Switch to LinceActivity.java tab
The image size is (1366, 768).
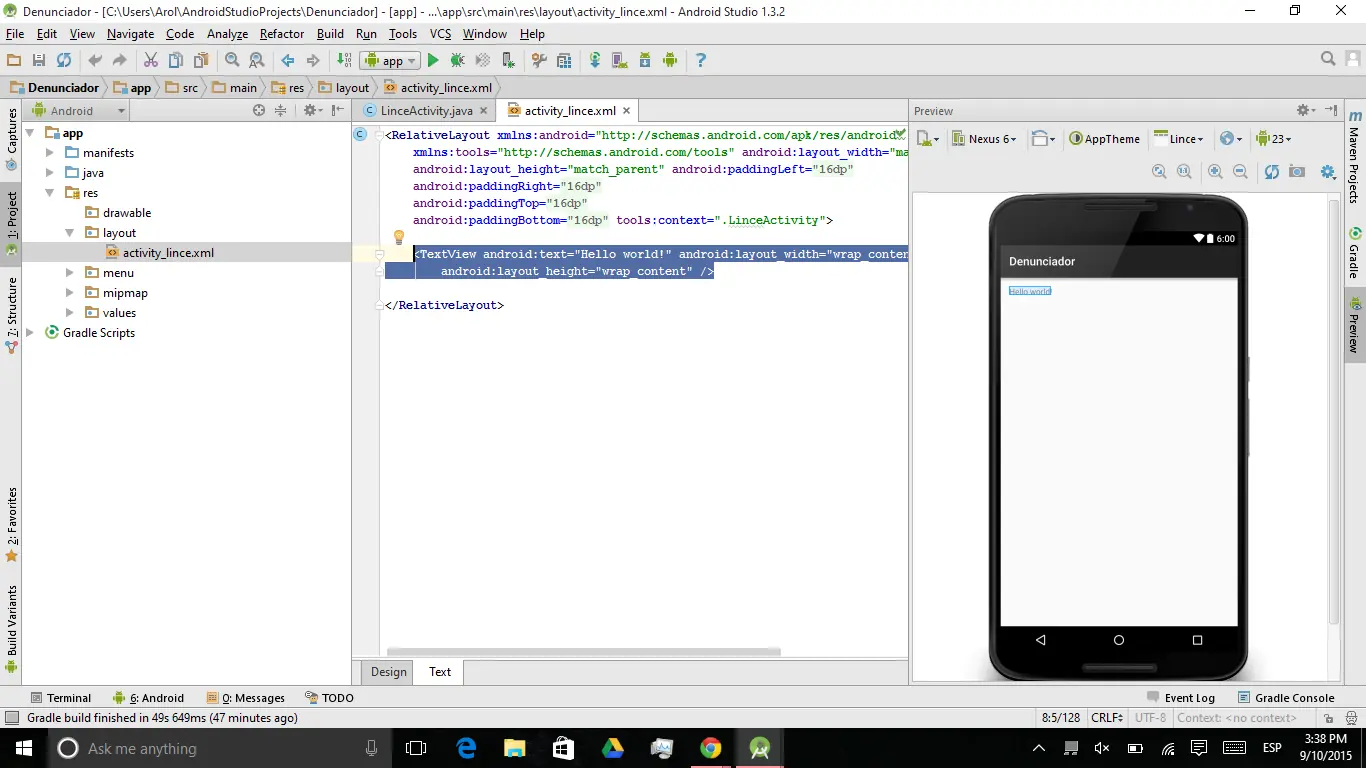tap(426, 111)
